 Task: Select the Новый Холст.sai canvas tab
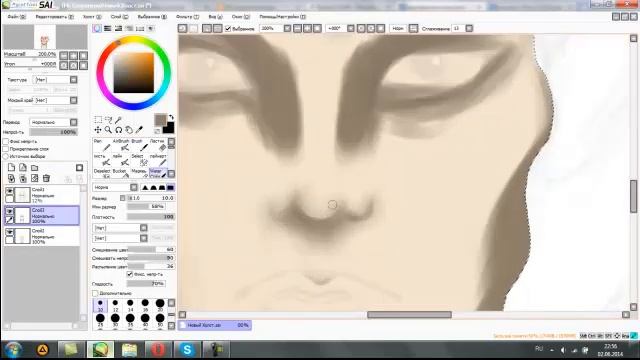215,325
